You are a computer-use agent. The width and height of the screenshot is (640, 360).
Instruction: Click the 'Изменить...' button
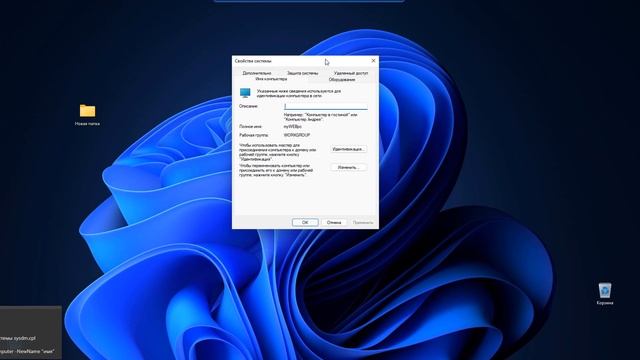348,167
